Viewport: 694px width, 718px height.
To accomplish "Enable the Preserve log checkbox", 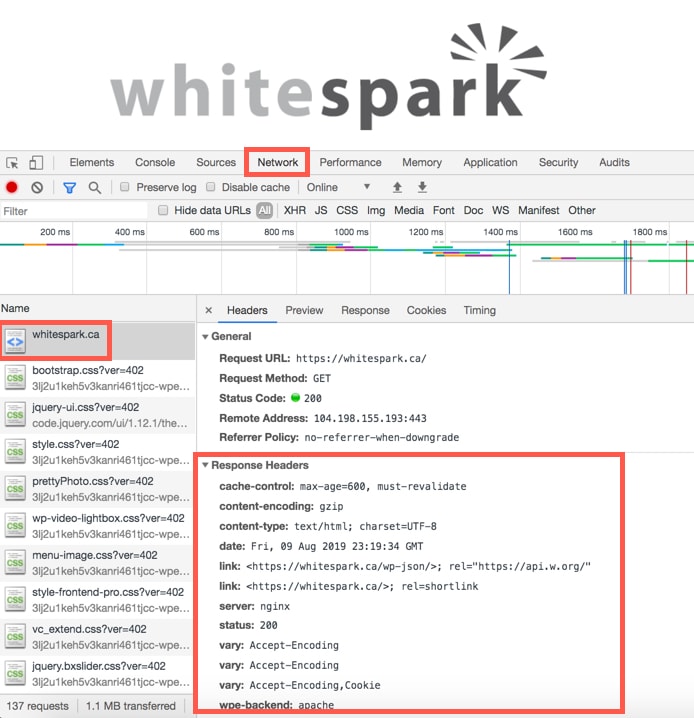I will (x=125, y=187).
